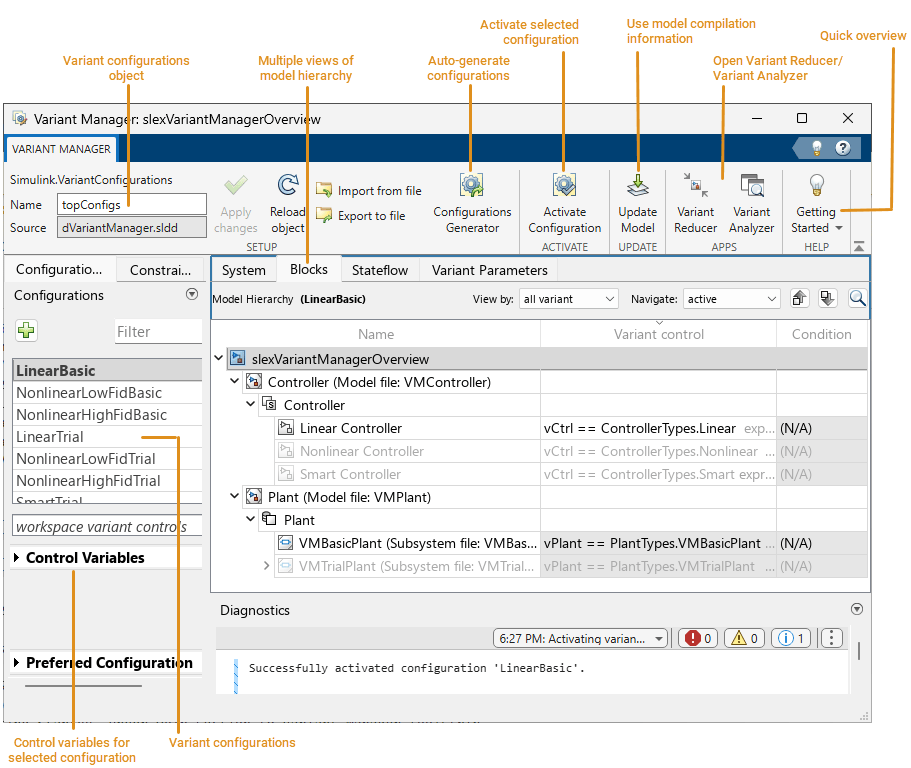This screenshot has width=911, height=768.
Task: Switch to the Stateflow tab
Action: tap(380, 270)
